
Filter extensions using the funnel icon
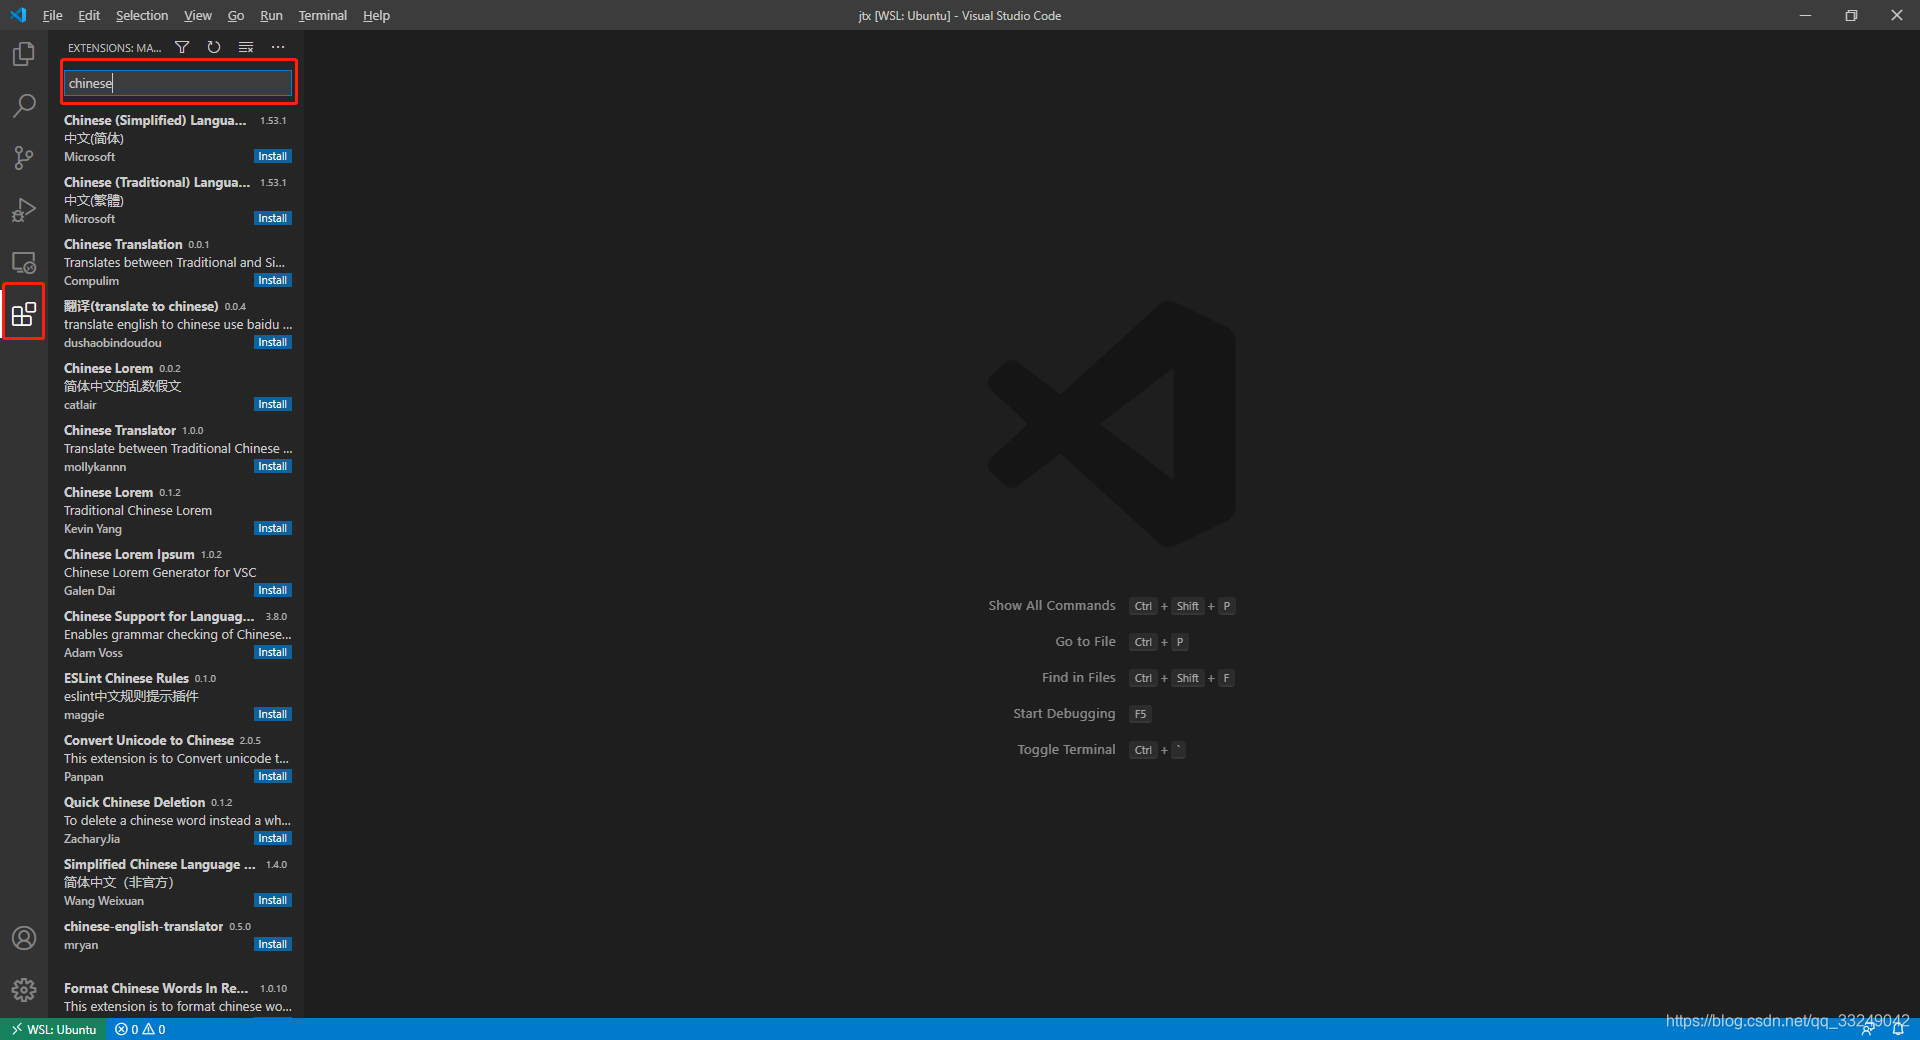coord(182,47)
